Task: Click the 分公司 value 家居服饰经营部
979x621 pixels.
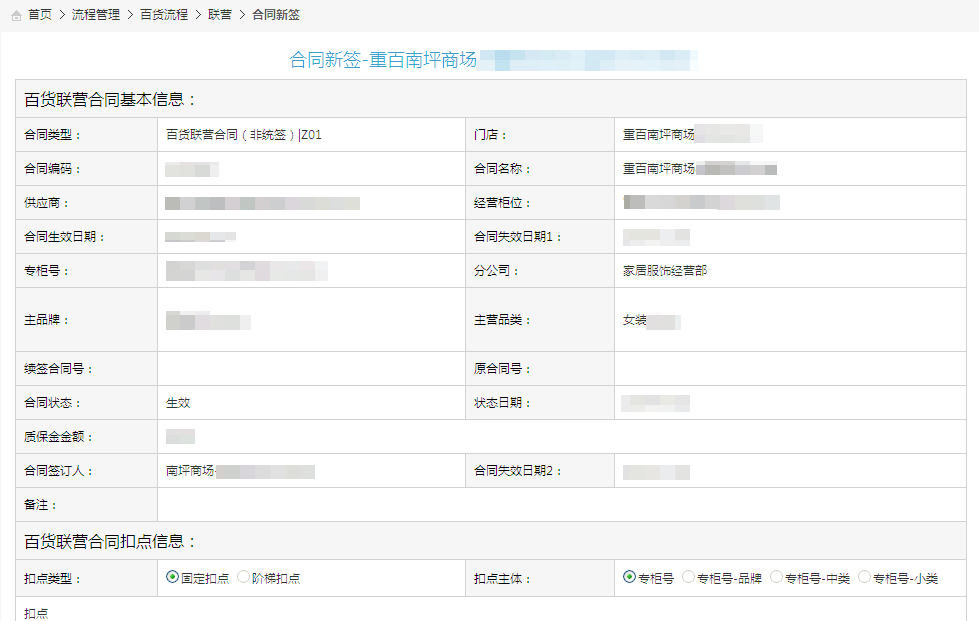Action: [x=664, y=271]
